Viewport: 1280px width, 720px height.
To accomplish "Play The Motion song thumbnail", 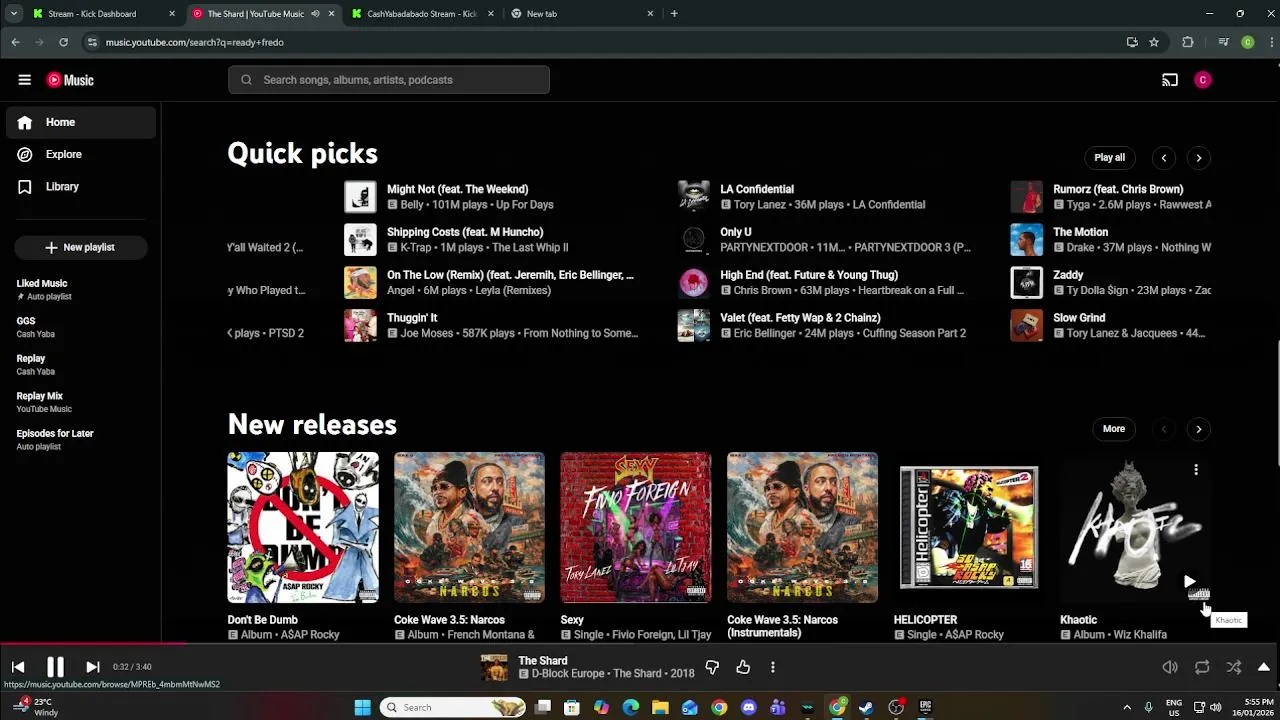I will [x=1026, y=240].
